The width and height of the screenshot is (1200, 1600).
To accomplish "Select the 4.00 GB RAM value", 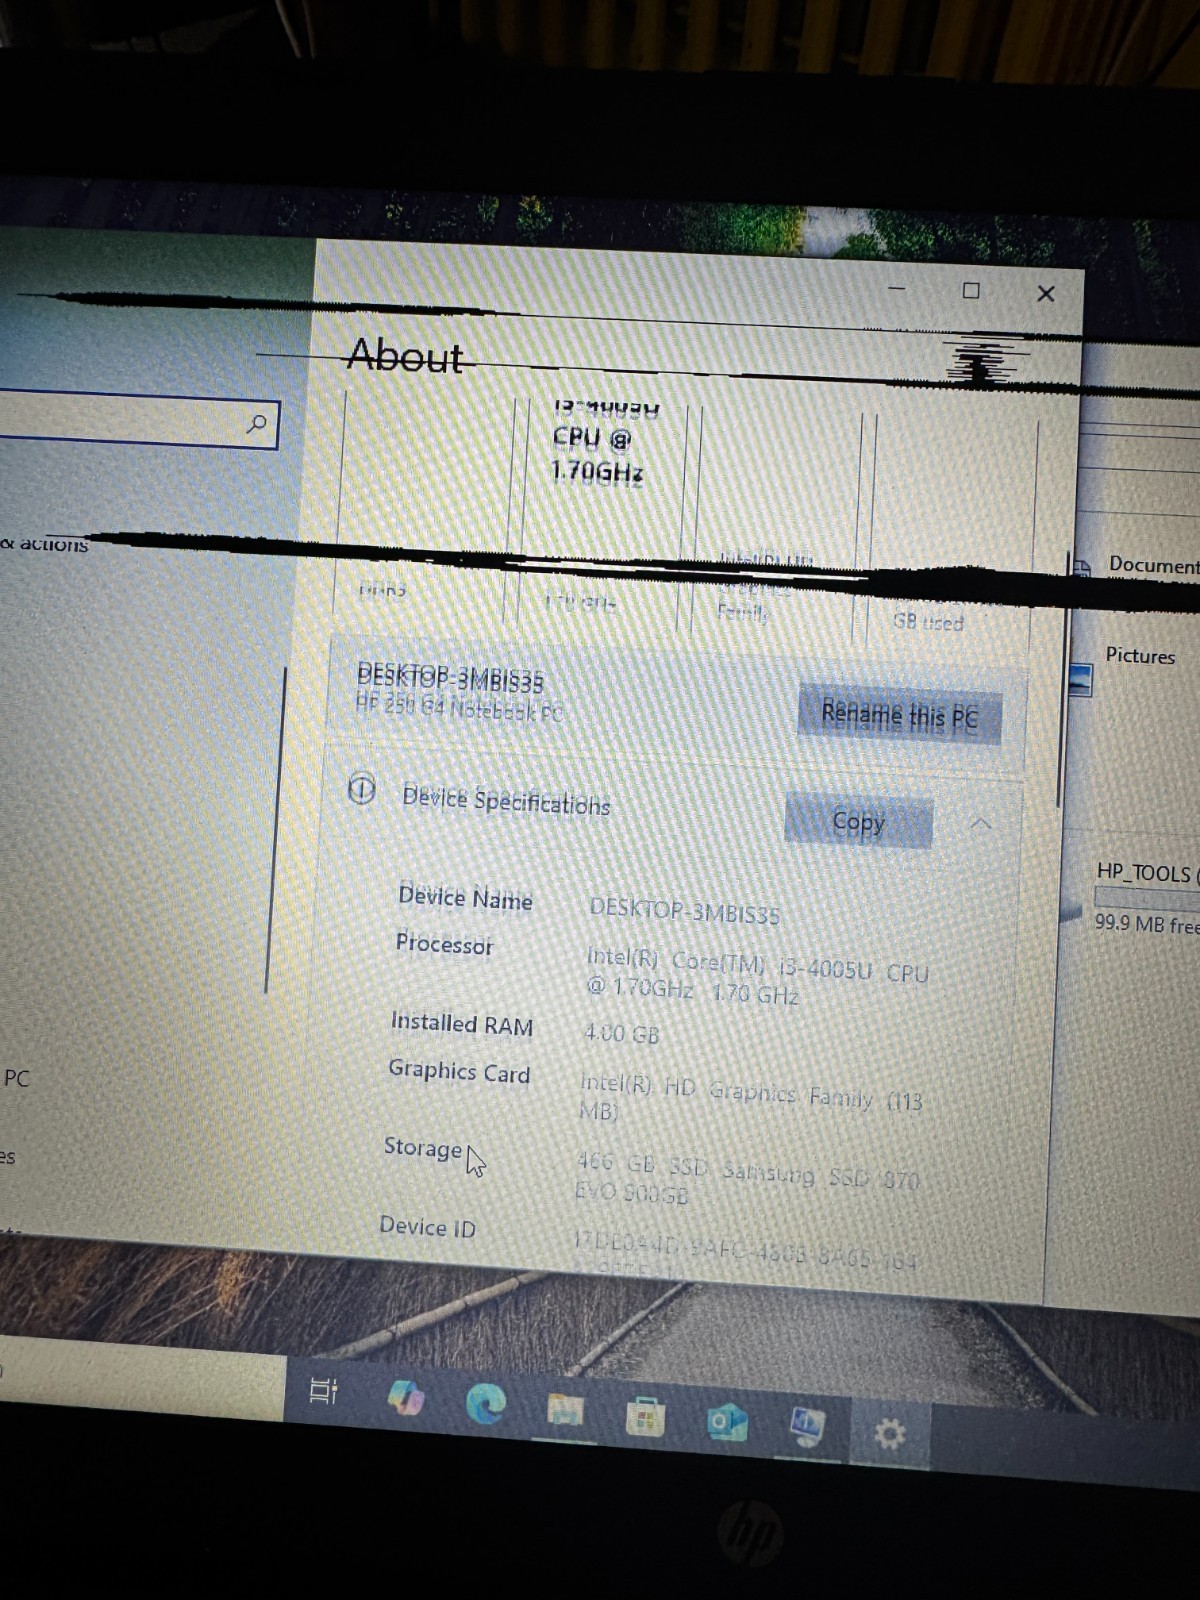I will click(622, 1033).
